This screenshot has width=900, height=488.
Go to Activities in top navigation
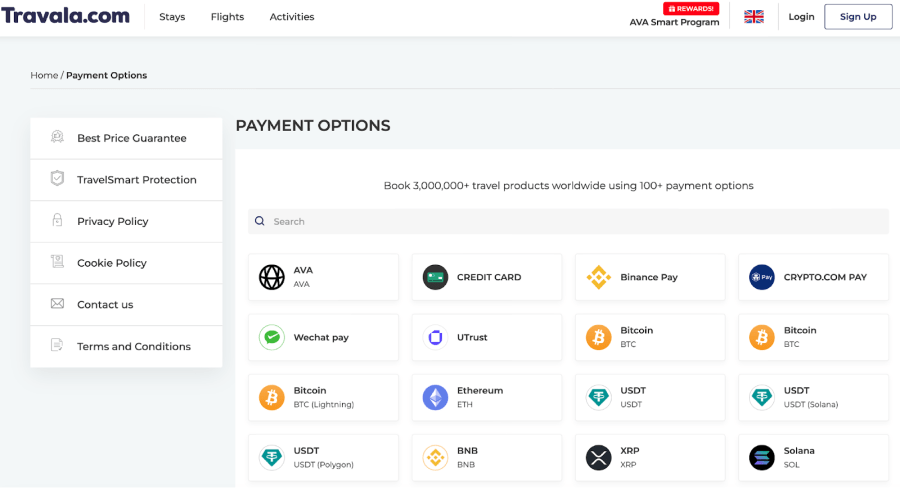[292, 17]
